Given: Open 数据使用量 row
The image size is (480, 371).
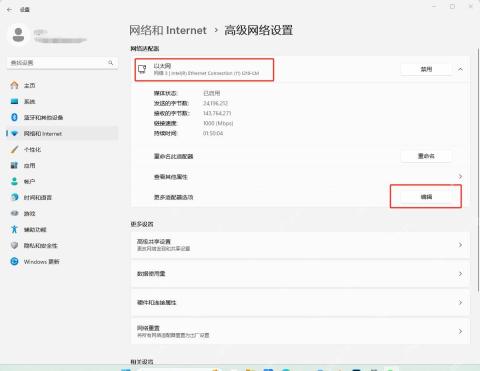Looking at the screenshot, I should click(x=300, y=274).
